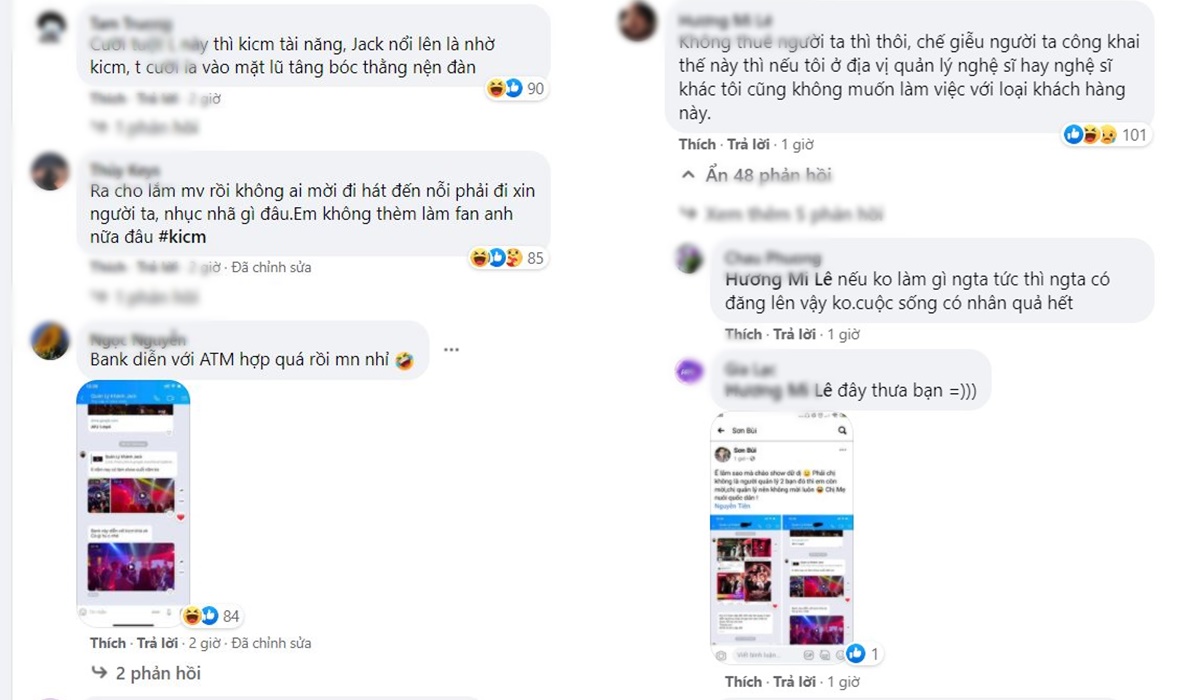Open Đã chỉnh sửa edit history under #kicm comment
Screen dimensions: 1200x700
coord(271,267)
